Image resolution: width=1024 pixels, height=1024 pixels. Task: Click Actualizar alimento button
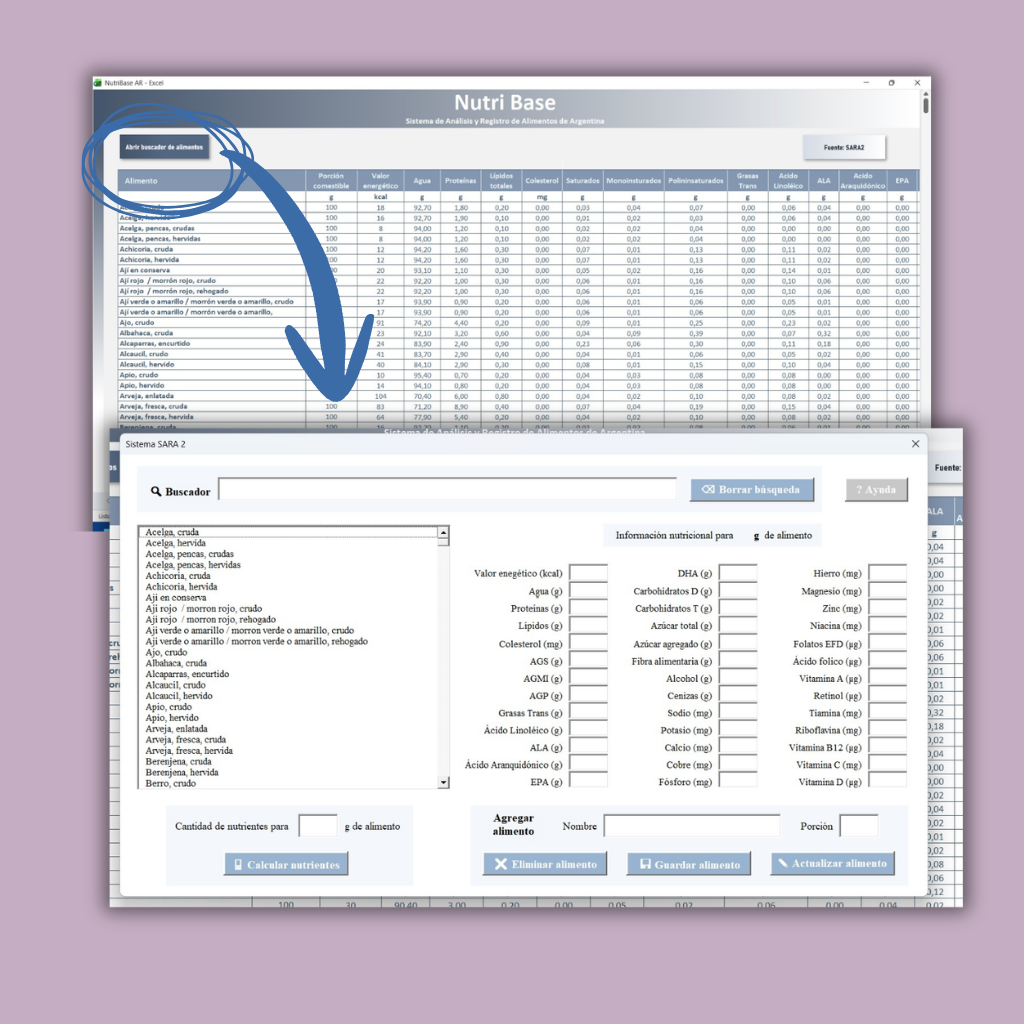pos(832,863)
